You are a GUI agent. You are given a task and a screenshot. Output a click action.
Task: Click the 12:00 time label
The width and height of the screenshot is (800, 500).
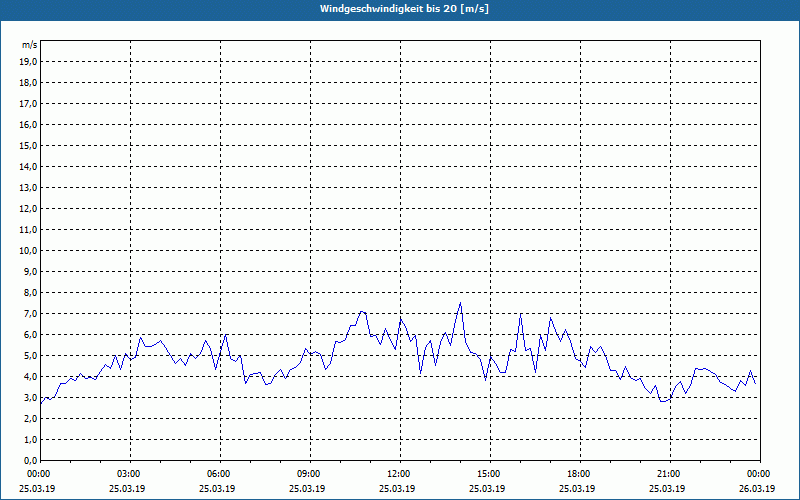tap(401, 474)
